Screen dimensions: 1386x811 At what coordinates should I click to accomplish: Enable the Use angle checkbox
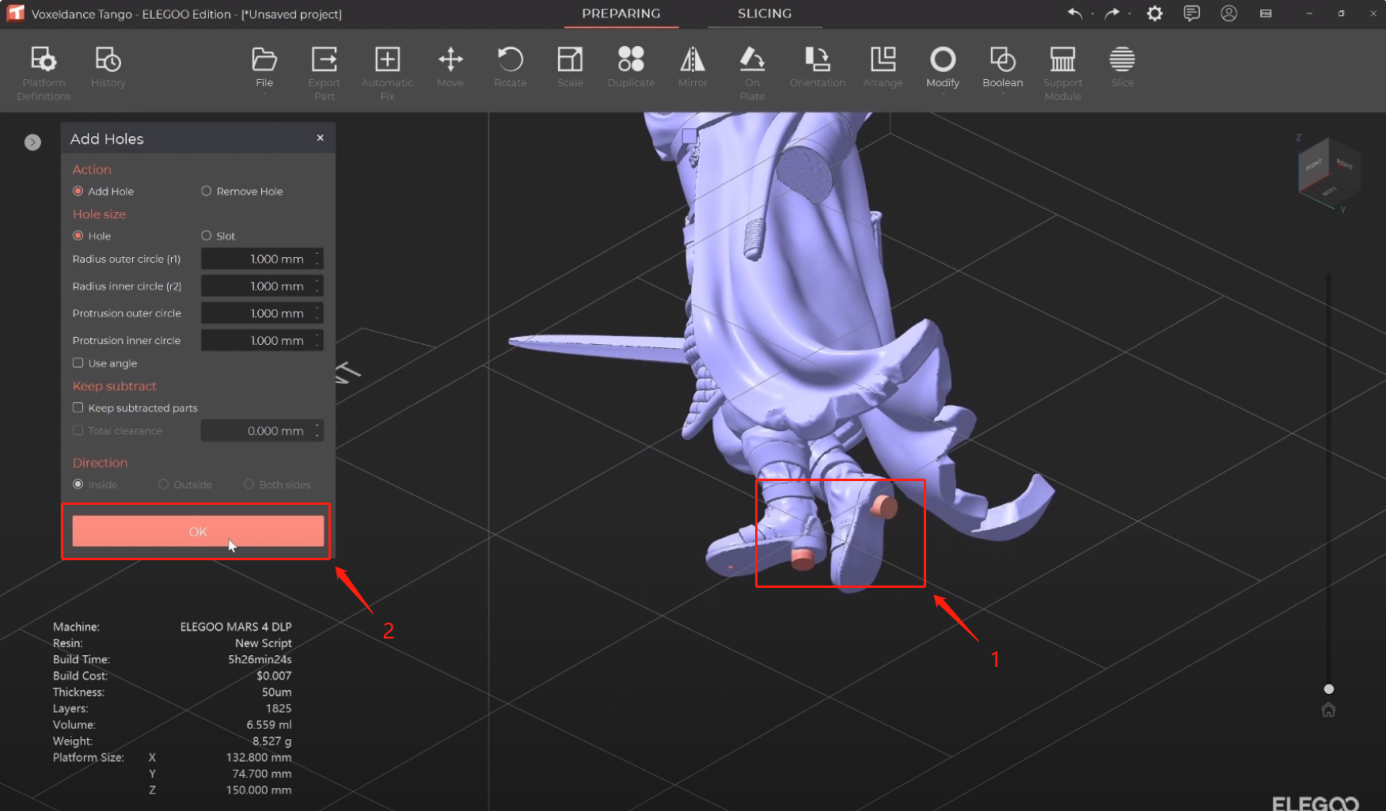[78, 363]
